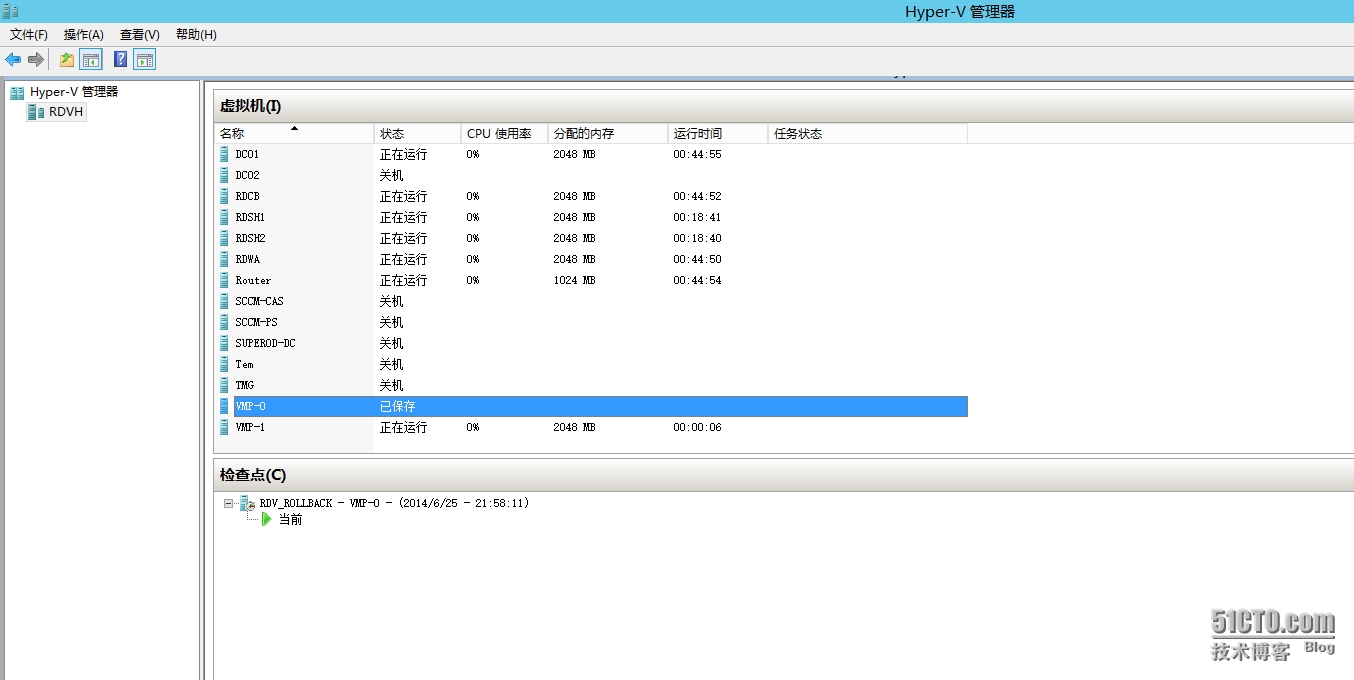1354x680 pixels.
Task: Click the RDVH server icon in tree
Action: (36, 112)
